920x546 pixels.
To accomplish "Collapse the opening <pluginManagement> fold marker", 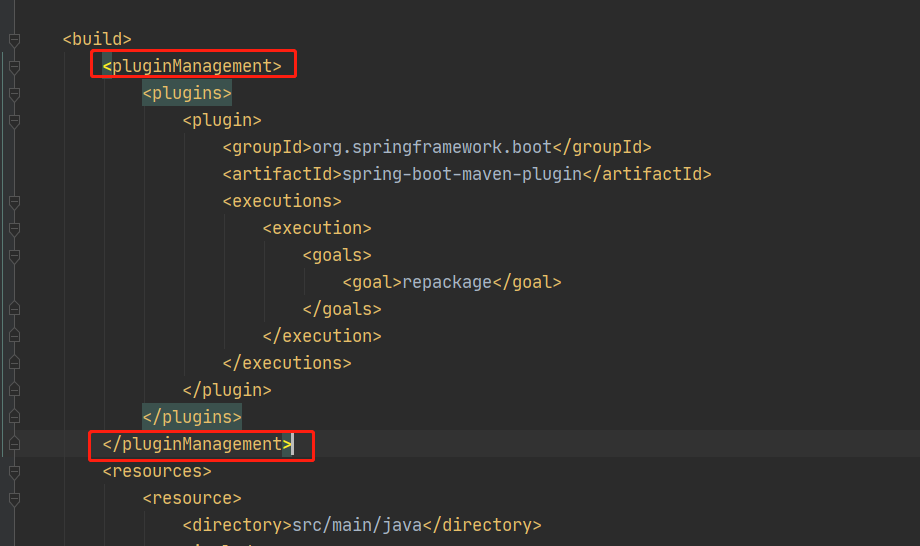I will tap(14, 66).
